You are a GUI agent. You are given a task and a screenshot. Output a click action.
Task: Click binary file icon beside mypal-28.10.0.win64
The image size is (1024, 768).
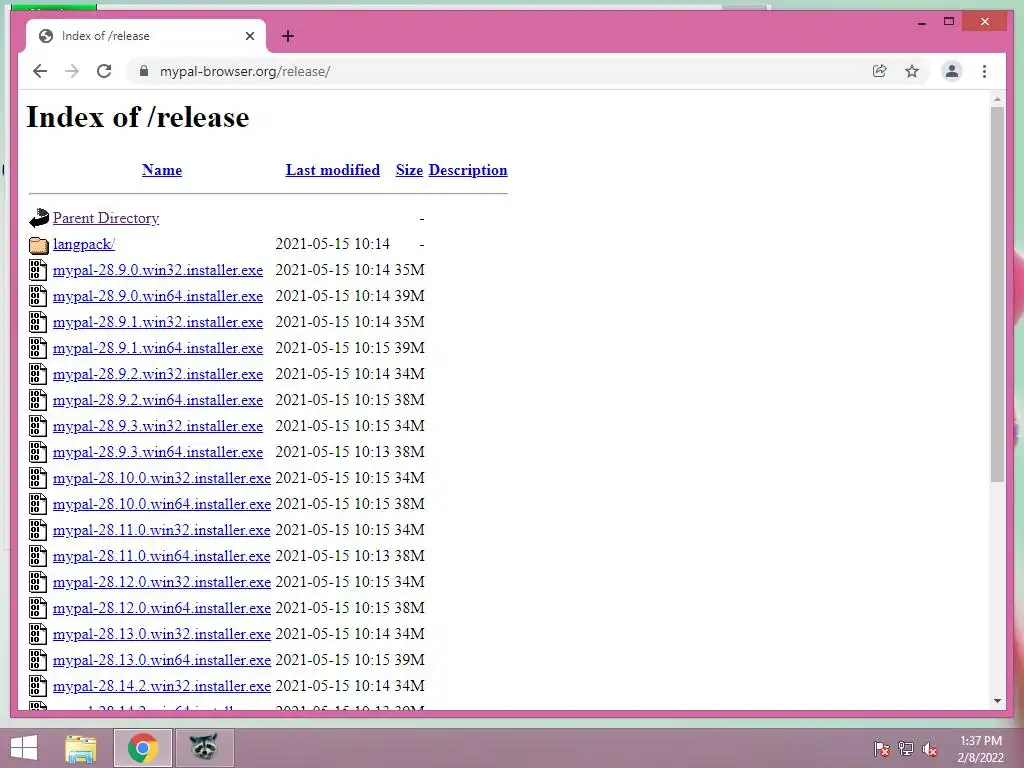(38, 504)
